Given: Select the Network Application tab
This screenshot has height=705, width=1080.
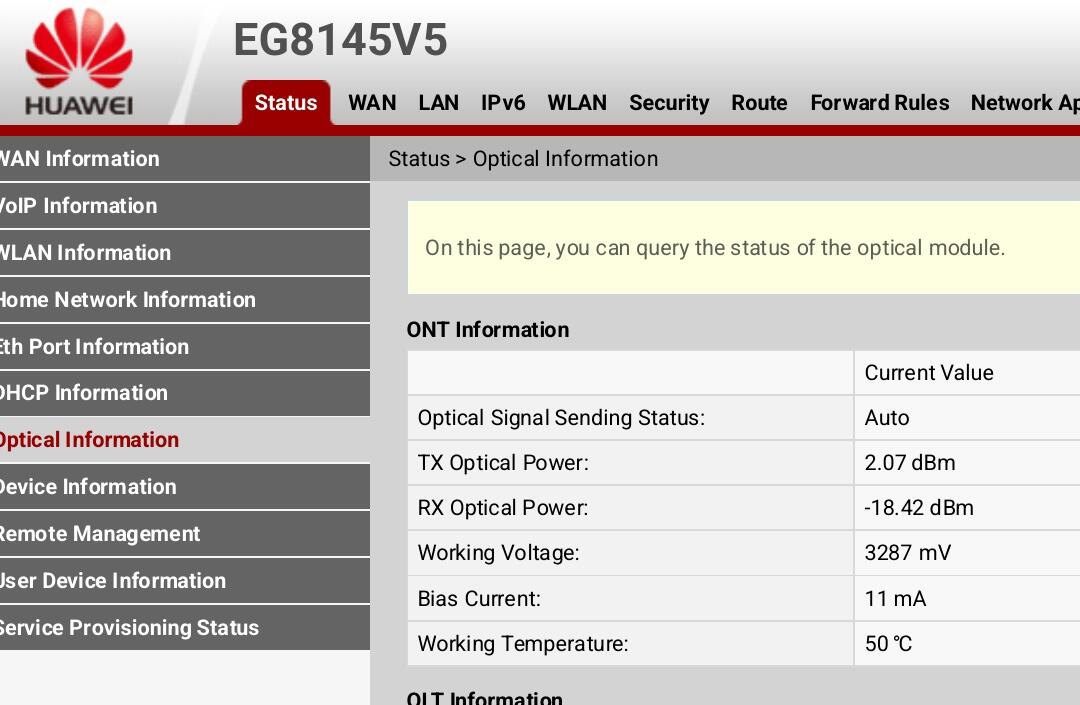Looking at the screenshot, I should pos(1024,103).
